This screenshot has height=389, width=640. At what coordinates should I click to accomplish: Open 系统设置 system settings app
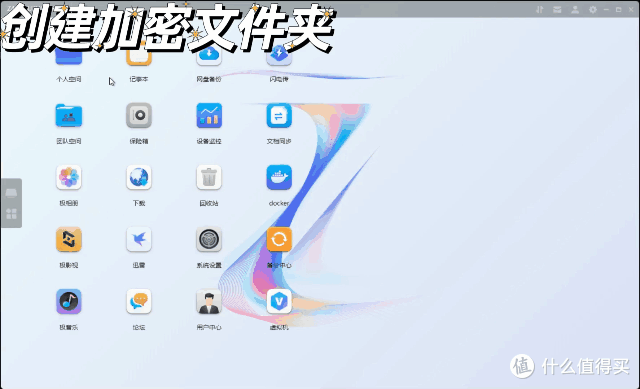click(x=209, y=240)
